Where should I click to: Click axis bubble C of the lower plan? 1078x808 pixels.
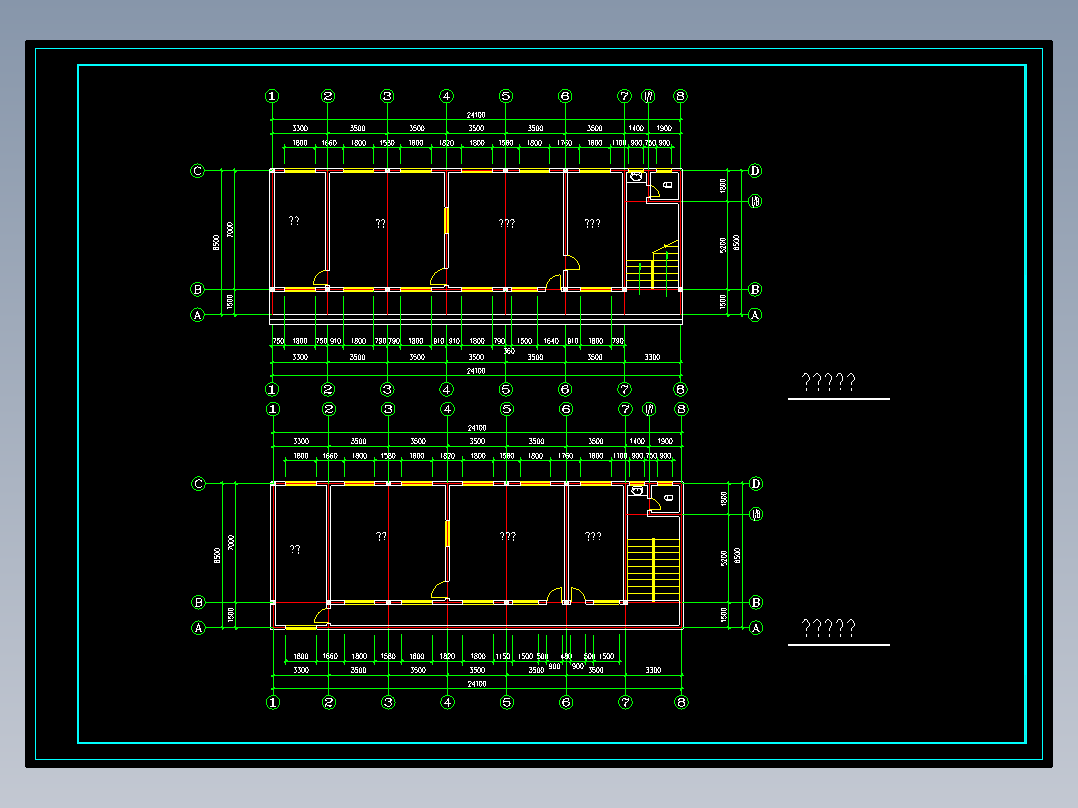click(198, 483)
